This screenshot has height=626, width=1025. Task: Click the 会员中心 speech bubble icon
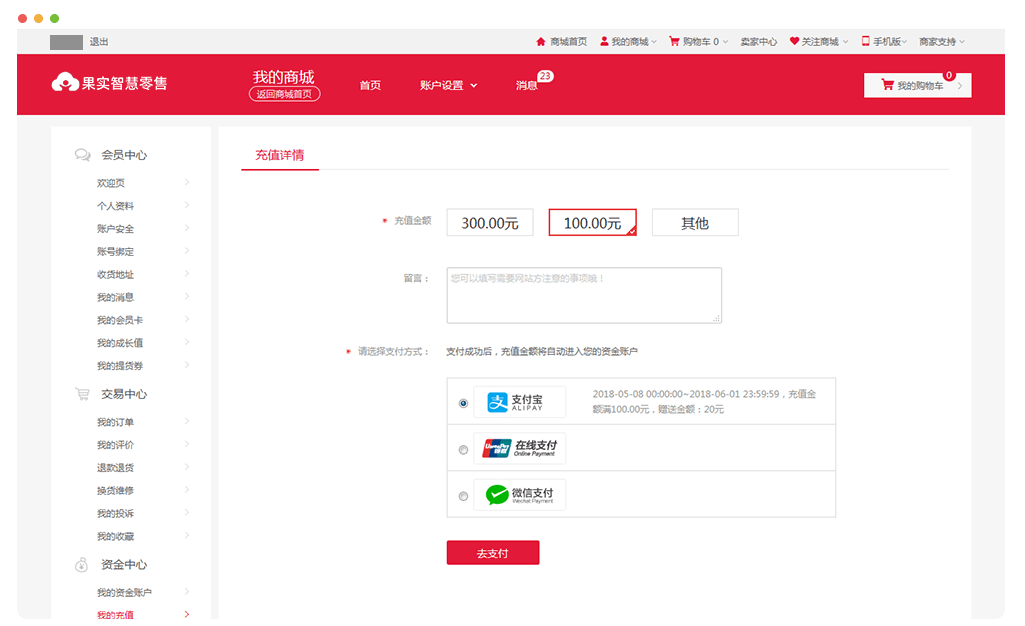(x=82, y=154)
